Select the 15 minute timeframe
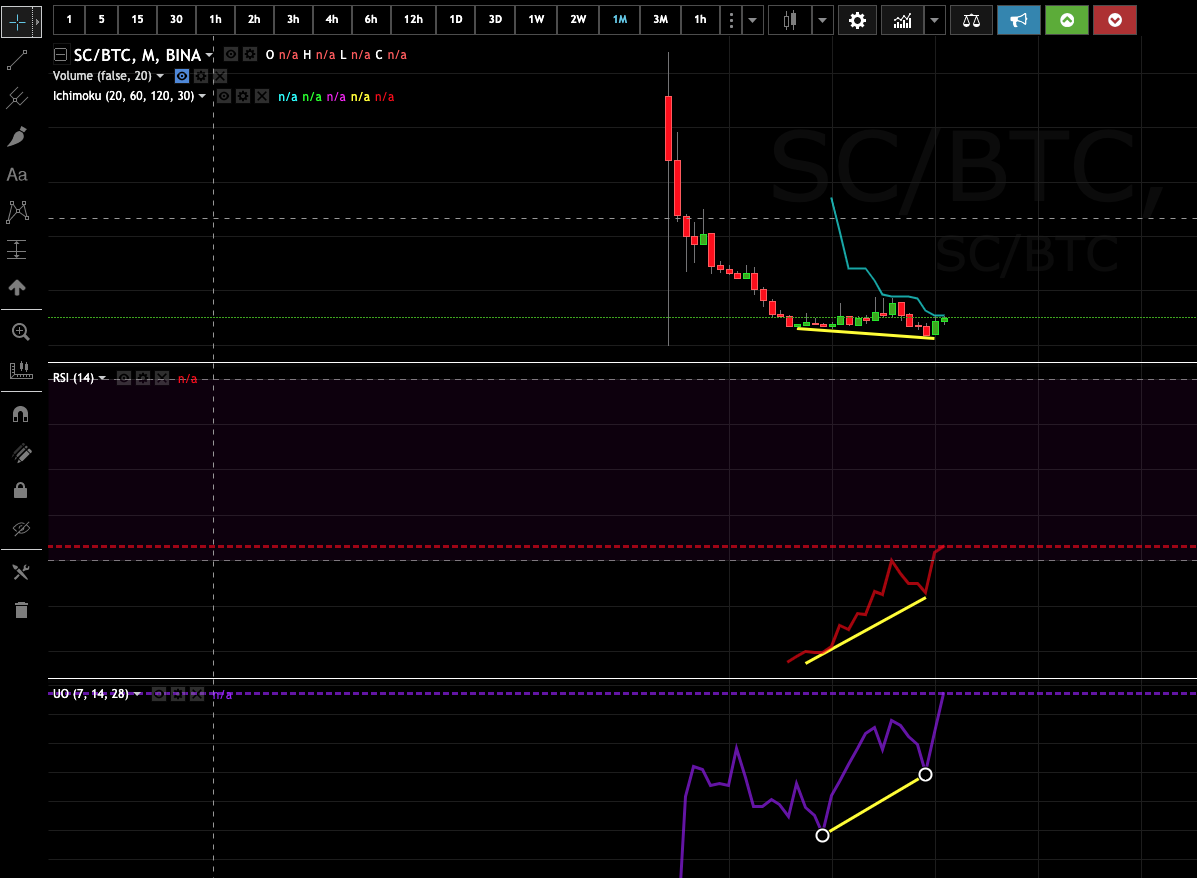Screen dimensions: 1197x878 [x=137, y=20]
